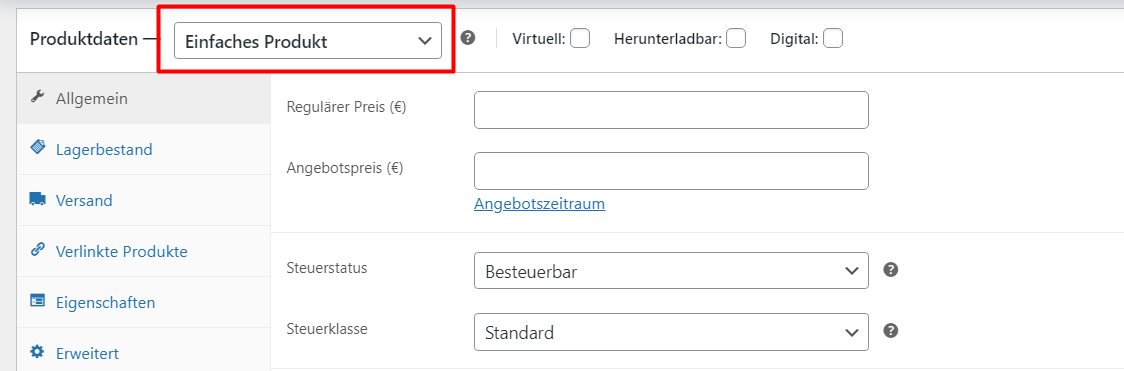Click the gear icon for Erweitert
This screenshot has width=1124, height=371.
point(37,352)
